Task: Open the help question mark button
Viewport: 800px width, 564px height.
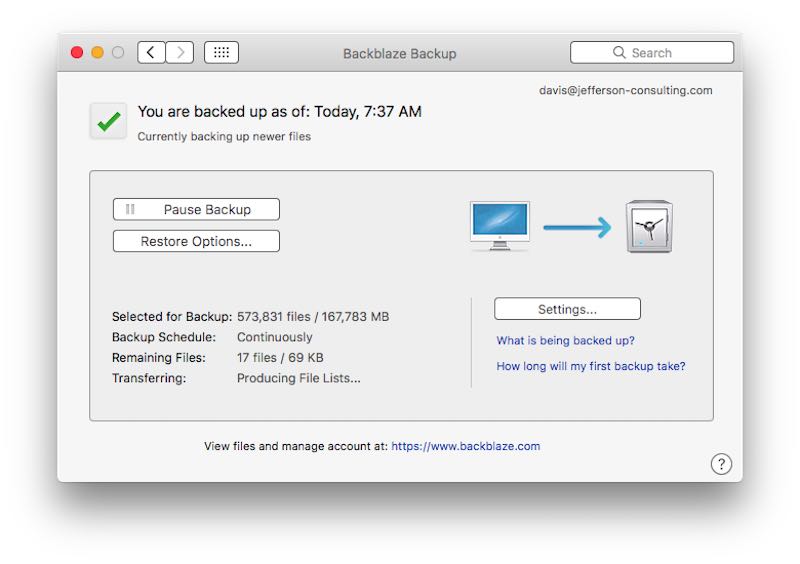Action: (x=721, y=464)
